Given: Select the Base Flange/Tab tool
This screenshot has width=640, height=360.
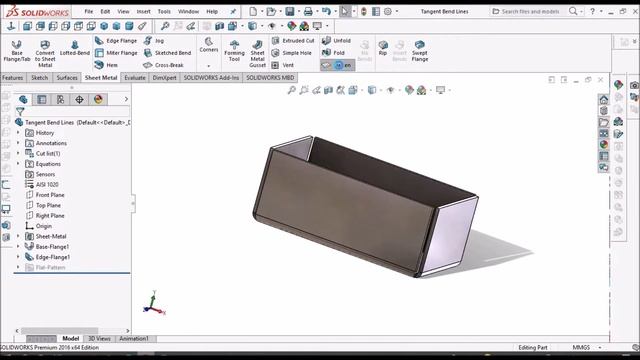Looking at the screenshot, I should tap(17, 51).
